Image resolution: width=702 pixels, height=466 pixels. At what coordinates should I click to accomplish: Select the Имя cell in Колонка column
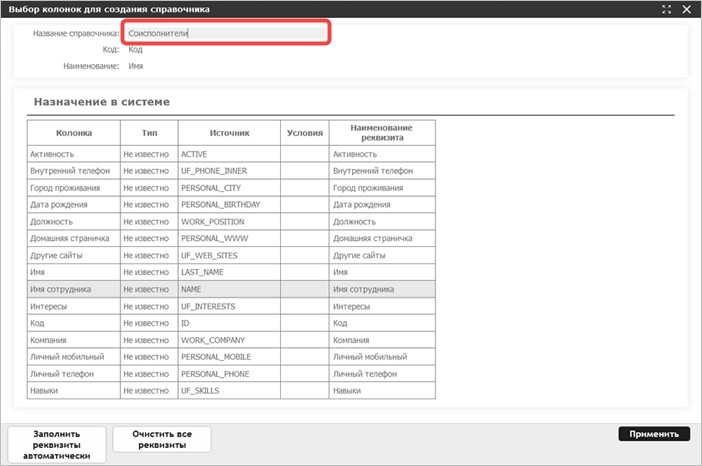[x=74, y=272]
